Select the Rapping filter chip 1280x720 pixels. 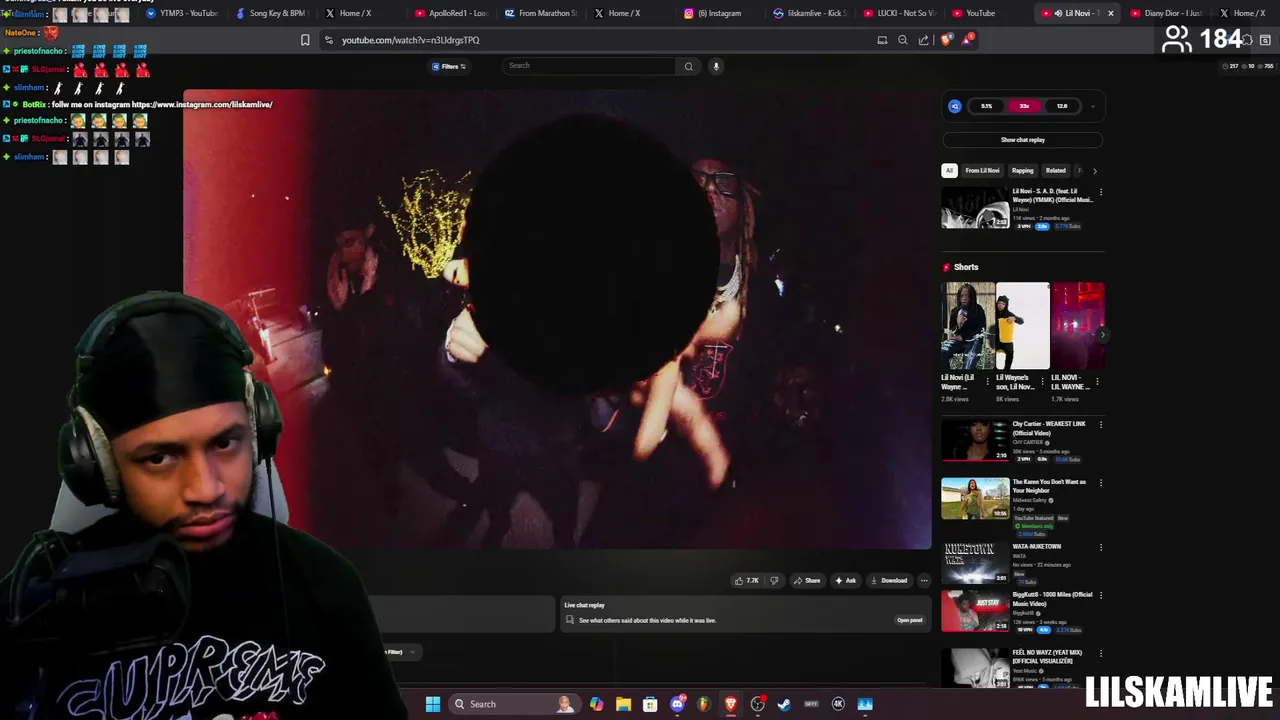coord(1022,171)
